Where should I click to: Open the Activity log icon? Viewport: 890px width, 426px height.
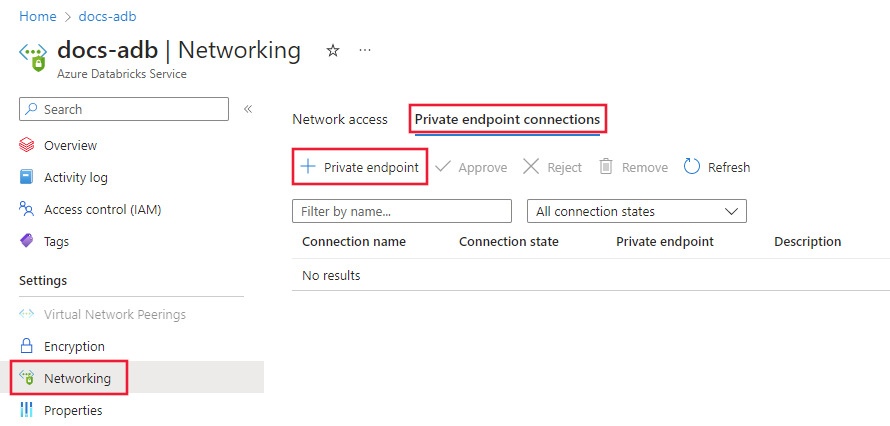pos(27,178)
